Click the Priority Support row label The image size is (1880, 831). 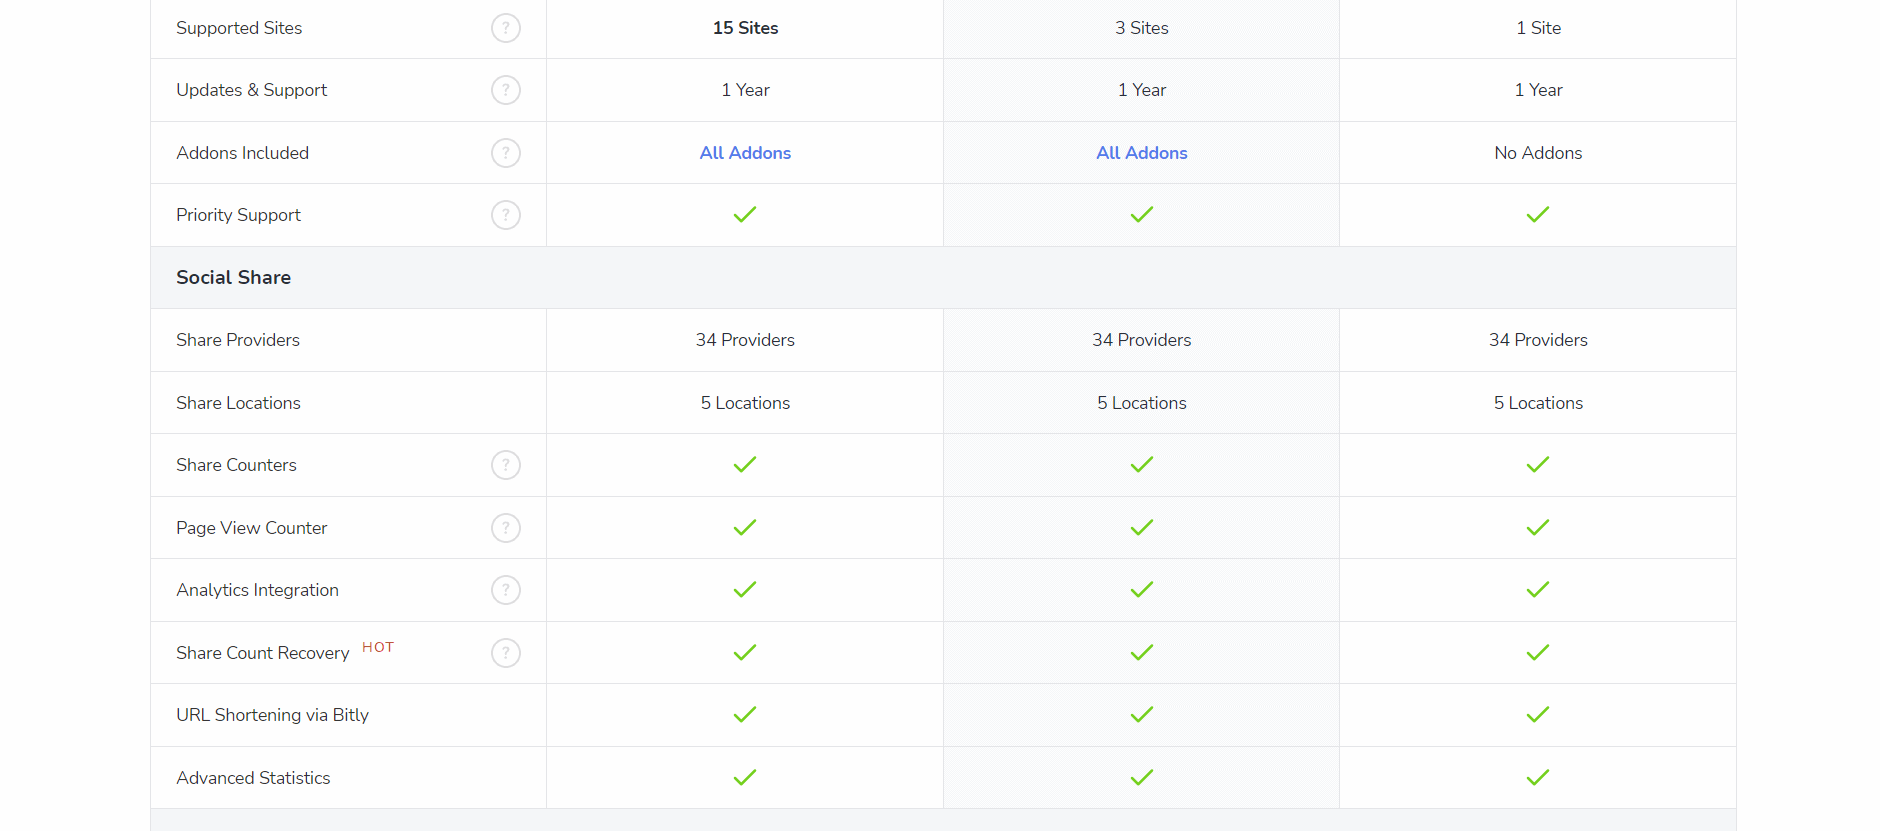click(x=238, y=215)
